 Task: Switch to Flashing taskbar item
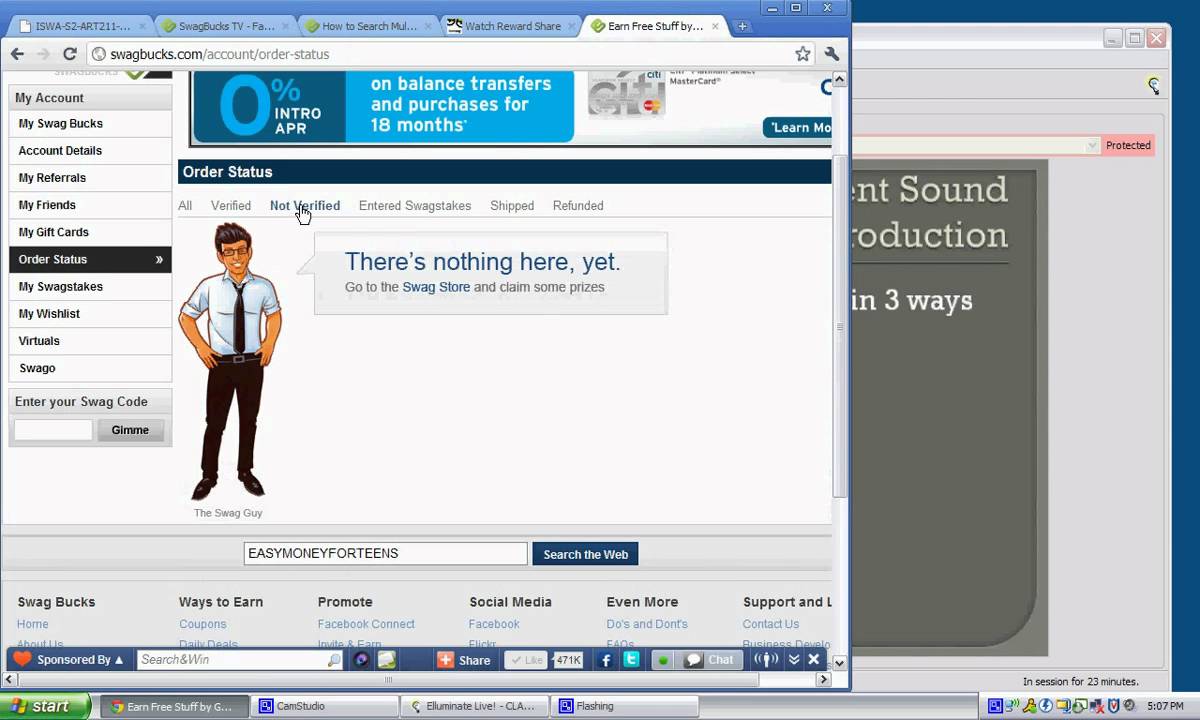[x=623, y=706]
